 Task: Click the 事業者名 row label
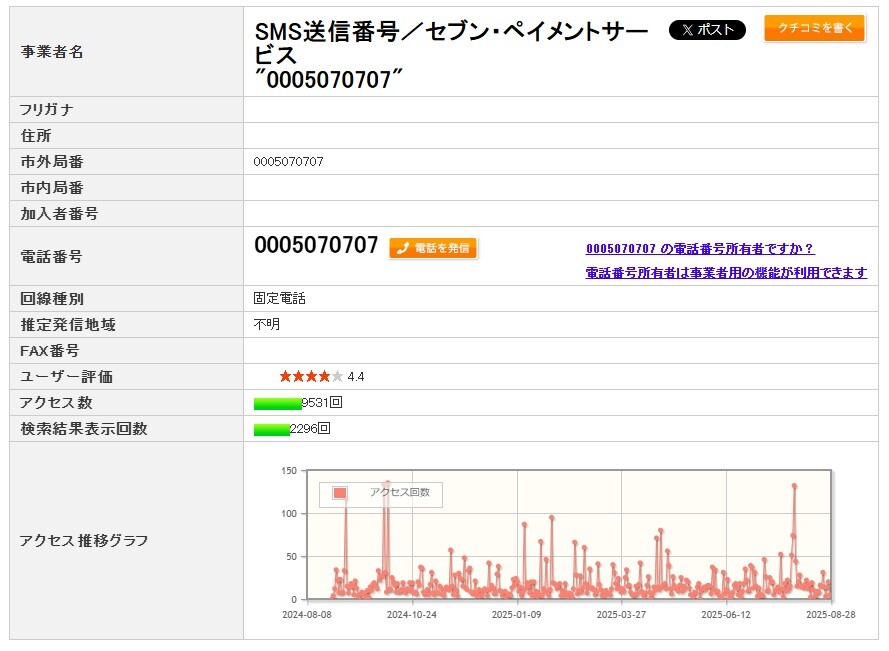coord(52,52)
